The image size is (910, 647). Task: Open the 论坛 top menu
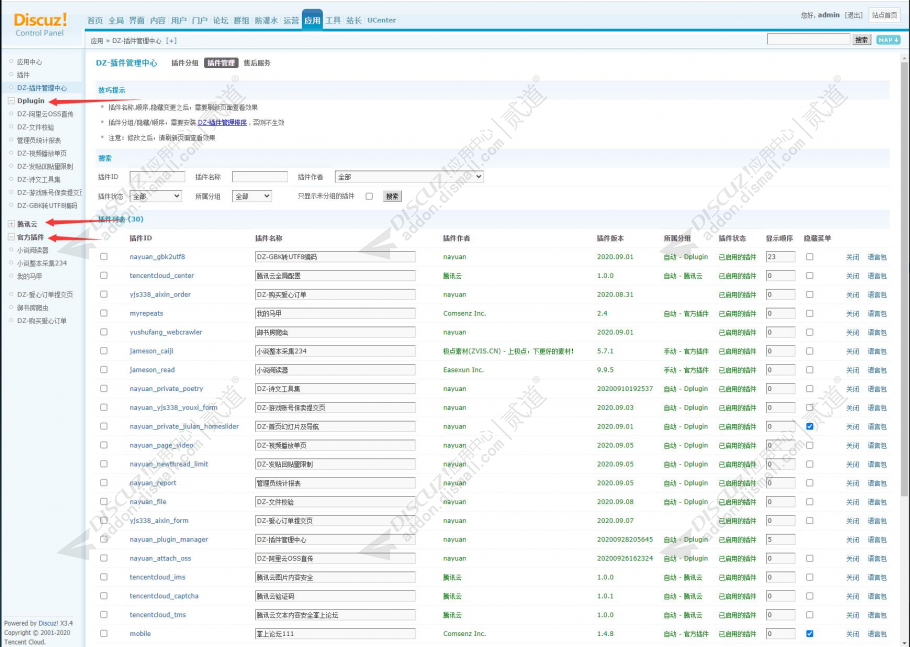[x=221, y=20]
